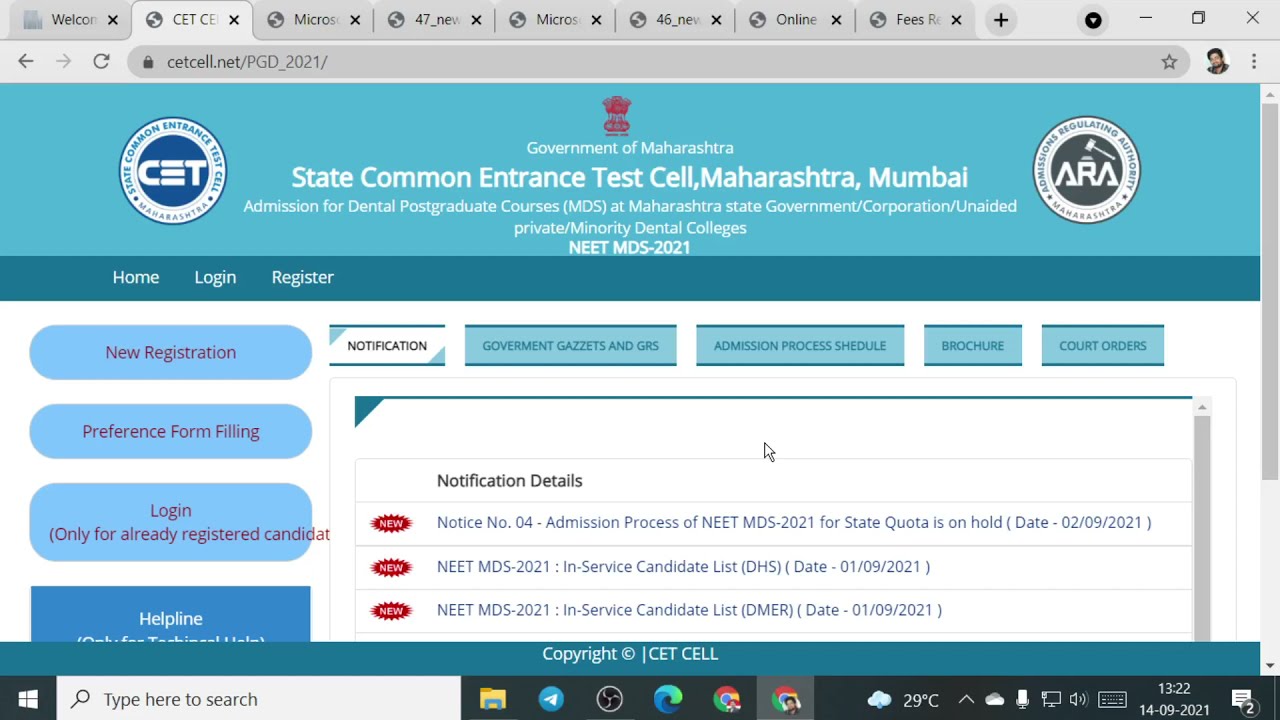Reload the page with the refresh icon
The width and height of the screenshot is (1280, 720).
click(101, 62)
